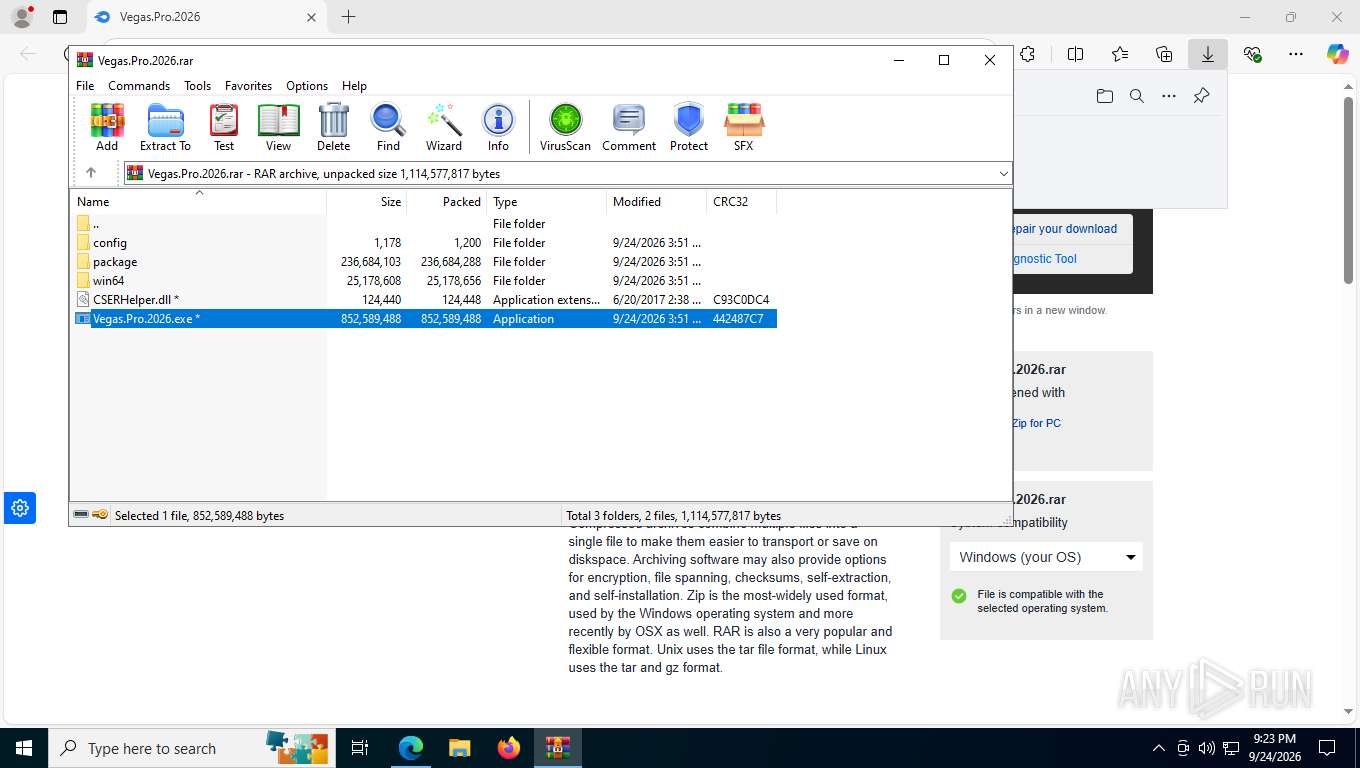Click the Delete trash can icon
Screen dimensions: 1360x768
coord(333,127)
